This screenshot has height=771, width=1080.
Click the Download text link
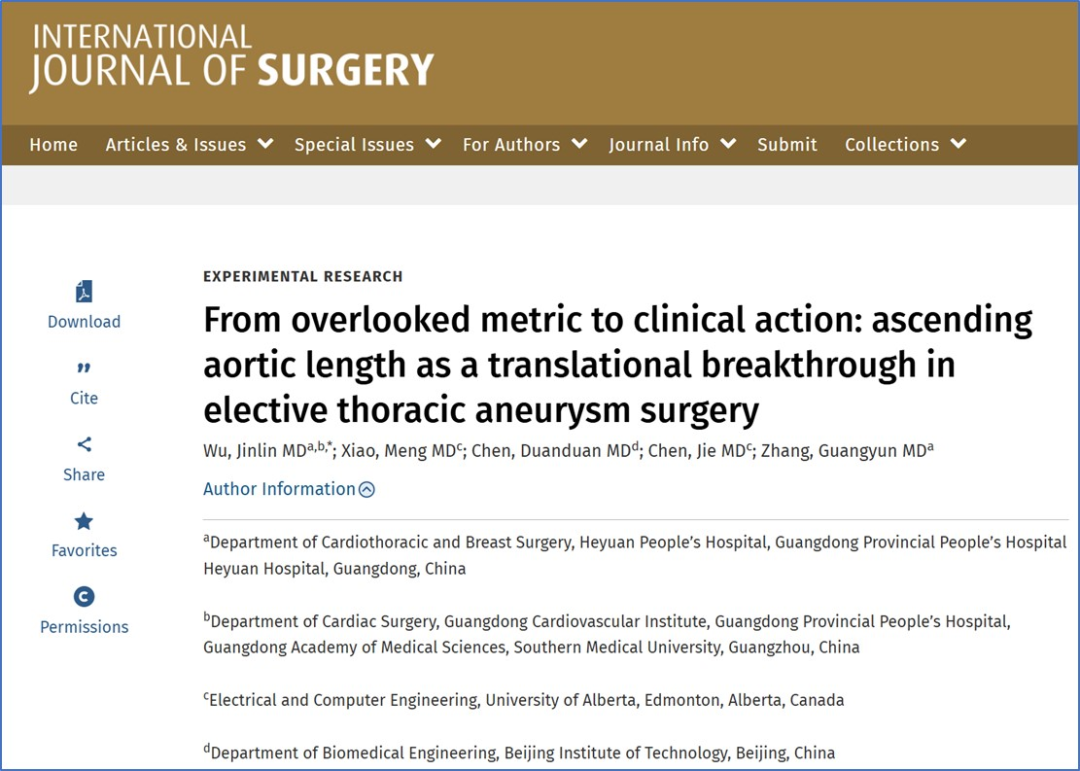pos(84,322)
